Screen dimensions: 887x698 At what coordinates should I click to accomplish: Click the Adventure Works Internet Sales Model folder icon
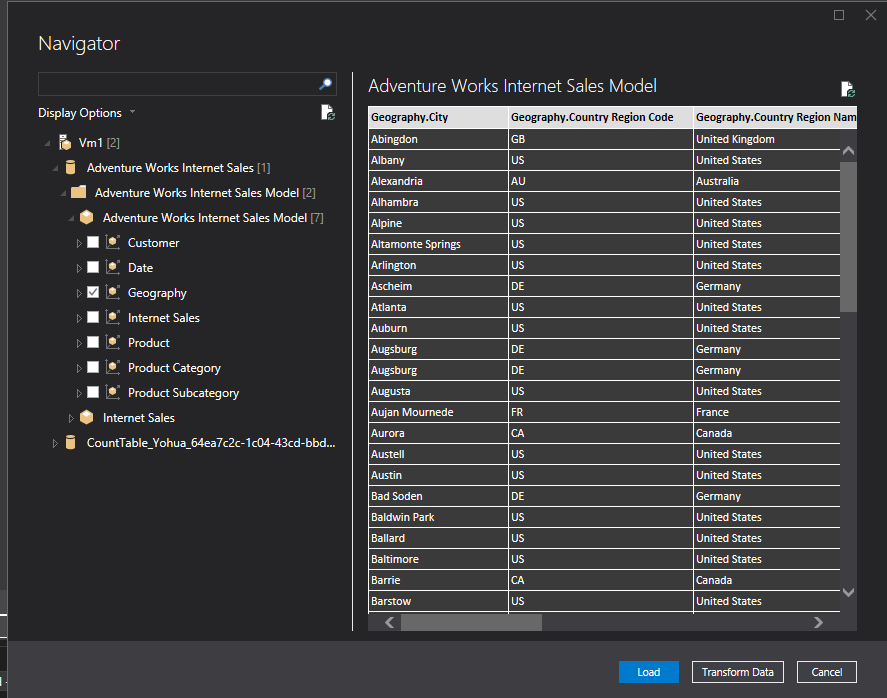(x=79, y=192)
